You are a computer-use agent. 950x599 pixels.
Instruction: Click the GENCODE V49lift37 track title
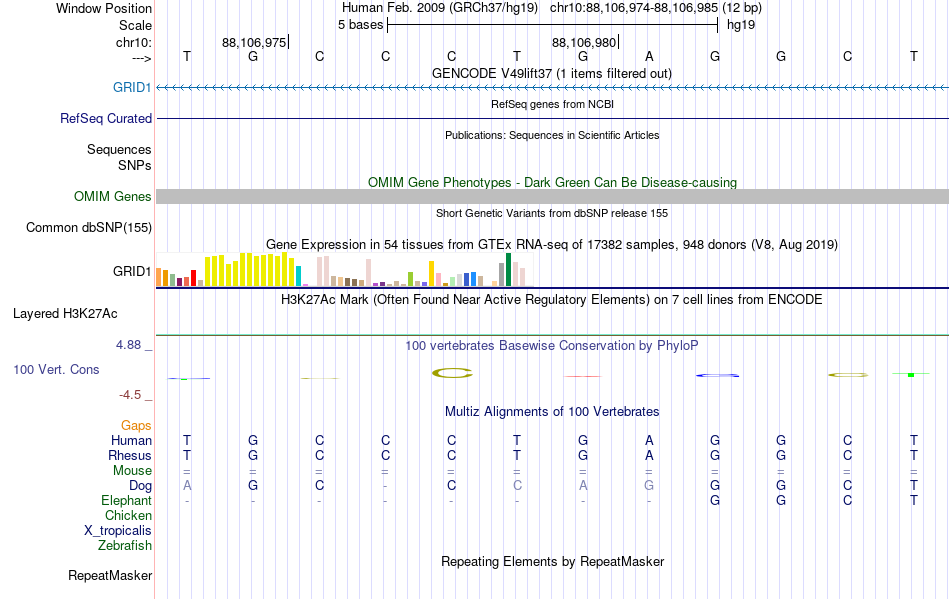coord(552,73)
